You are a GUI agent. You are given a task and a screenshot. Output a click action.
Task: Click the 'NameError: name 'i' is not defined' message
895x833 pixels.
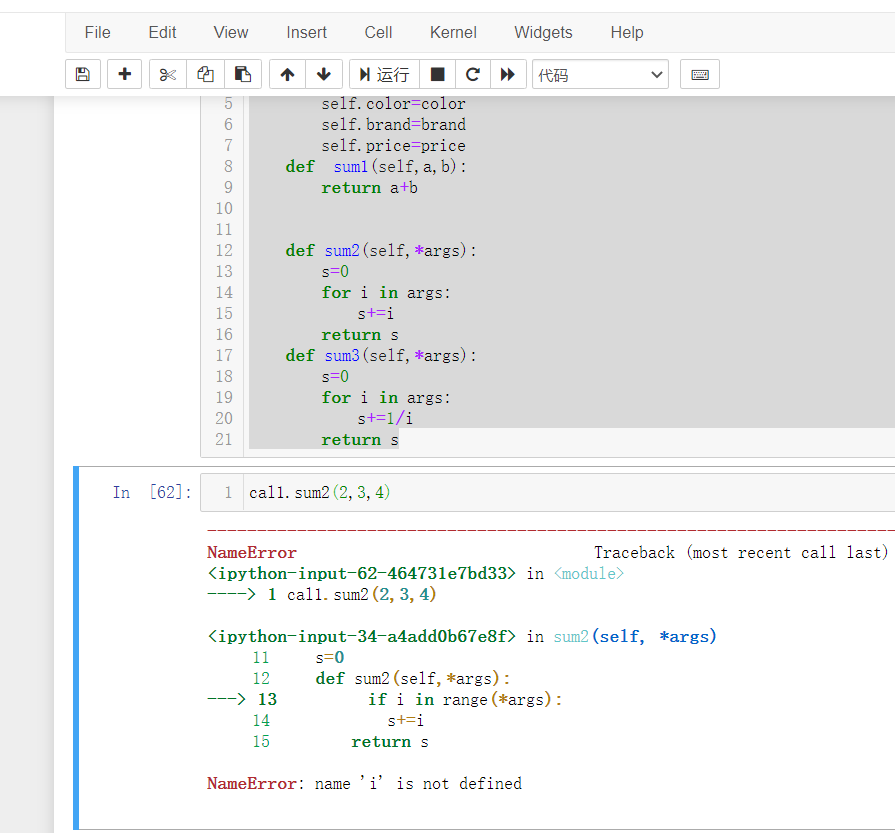[364, 783]
